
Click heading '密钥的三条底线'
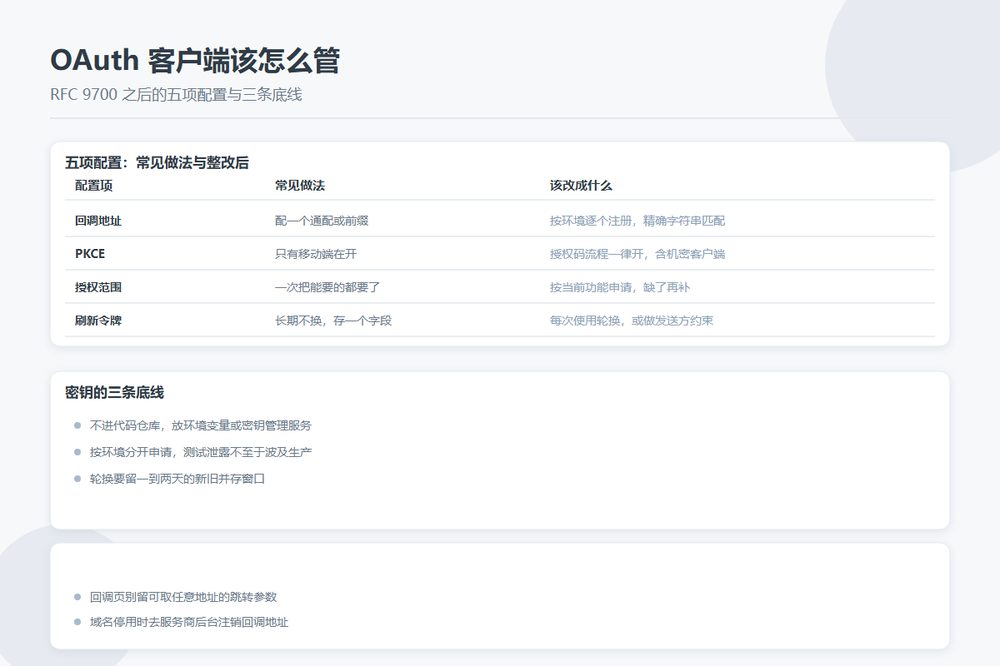pyautogui.click(x=115, y=392)
